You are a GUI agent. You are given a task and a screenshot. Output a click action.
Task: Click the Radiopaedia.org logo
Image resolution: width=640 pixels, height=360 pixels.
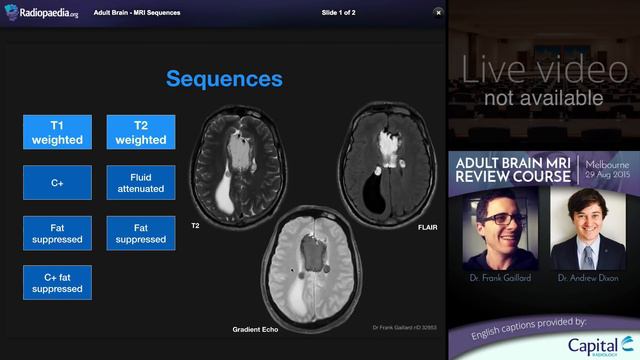(41, 12)
